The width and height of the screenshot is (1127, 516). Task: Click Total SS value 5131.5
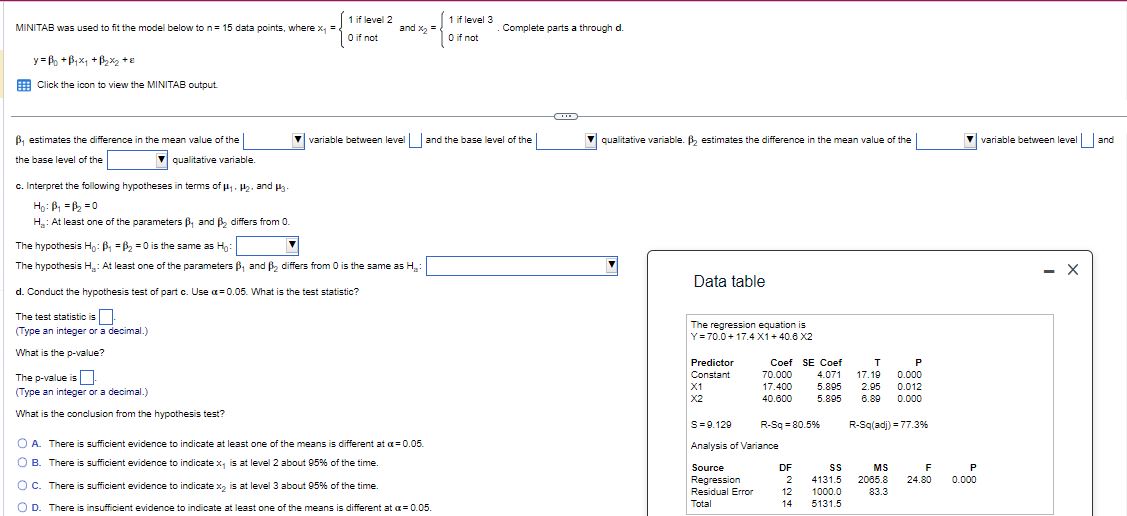pyautogui.click(x=827, y=504)
